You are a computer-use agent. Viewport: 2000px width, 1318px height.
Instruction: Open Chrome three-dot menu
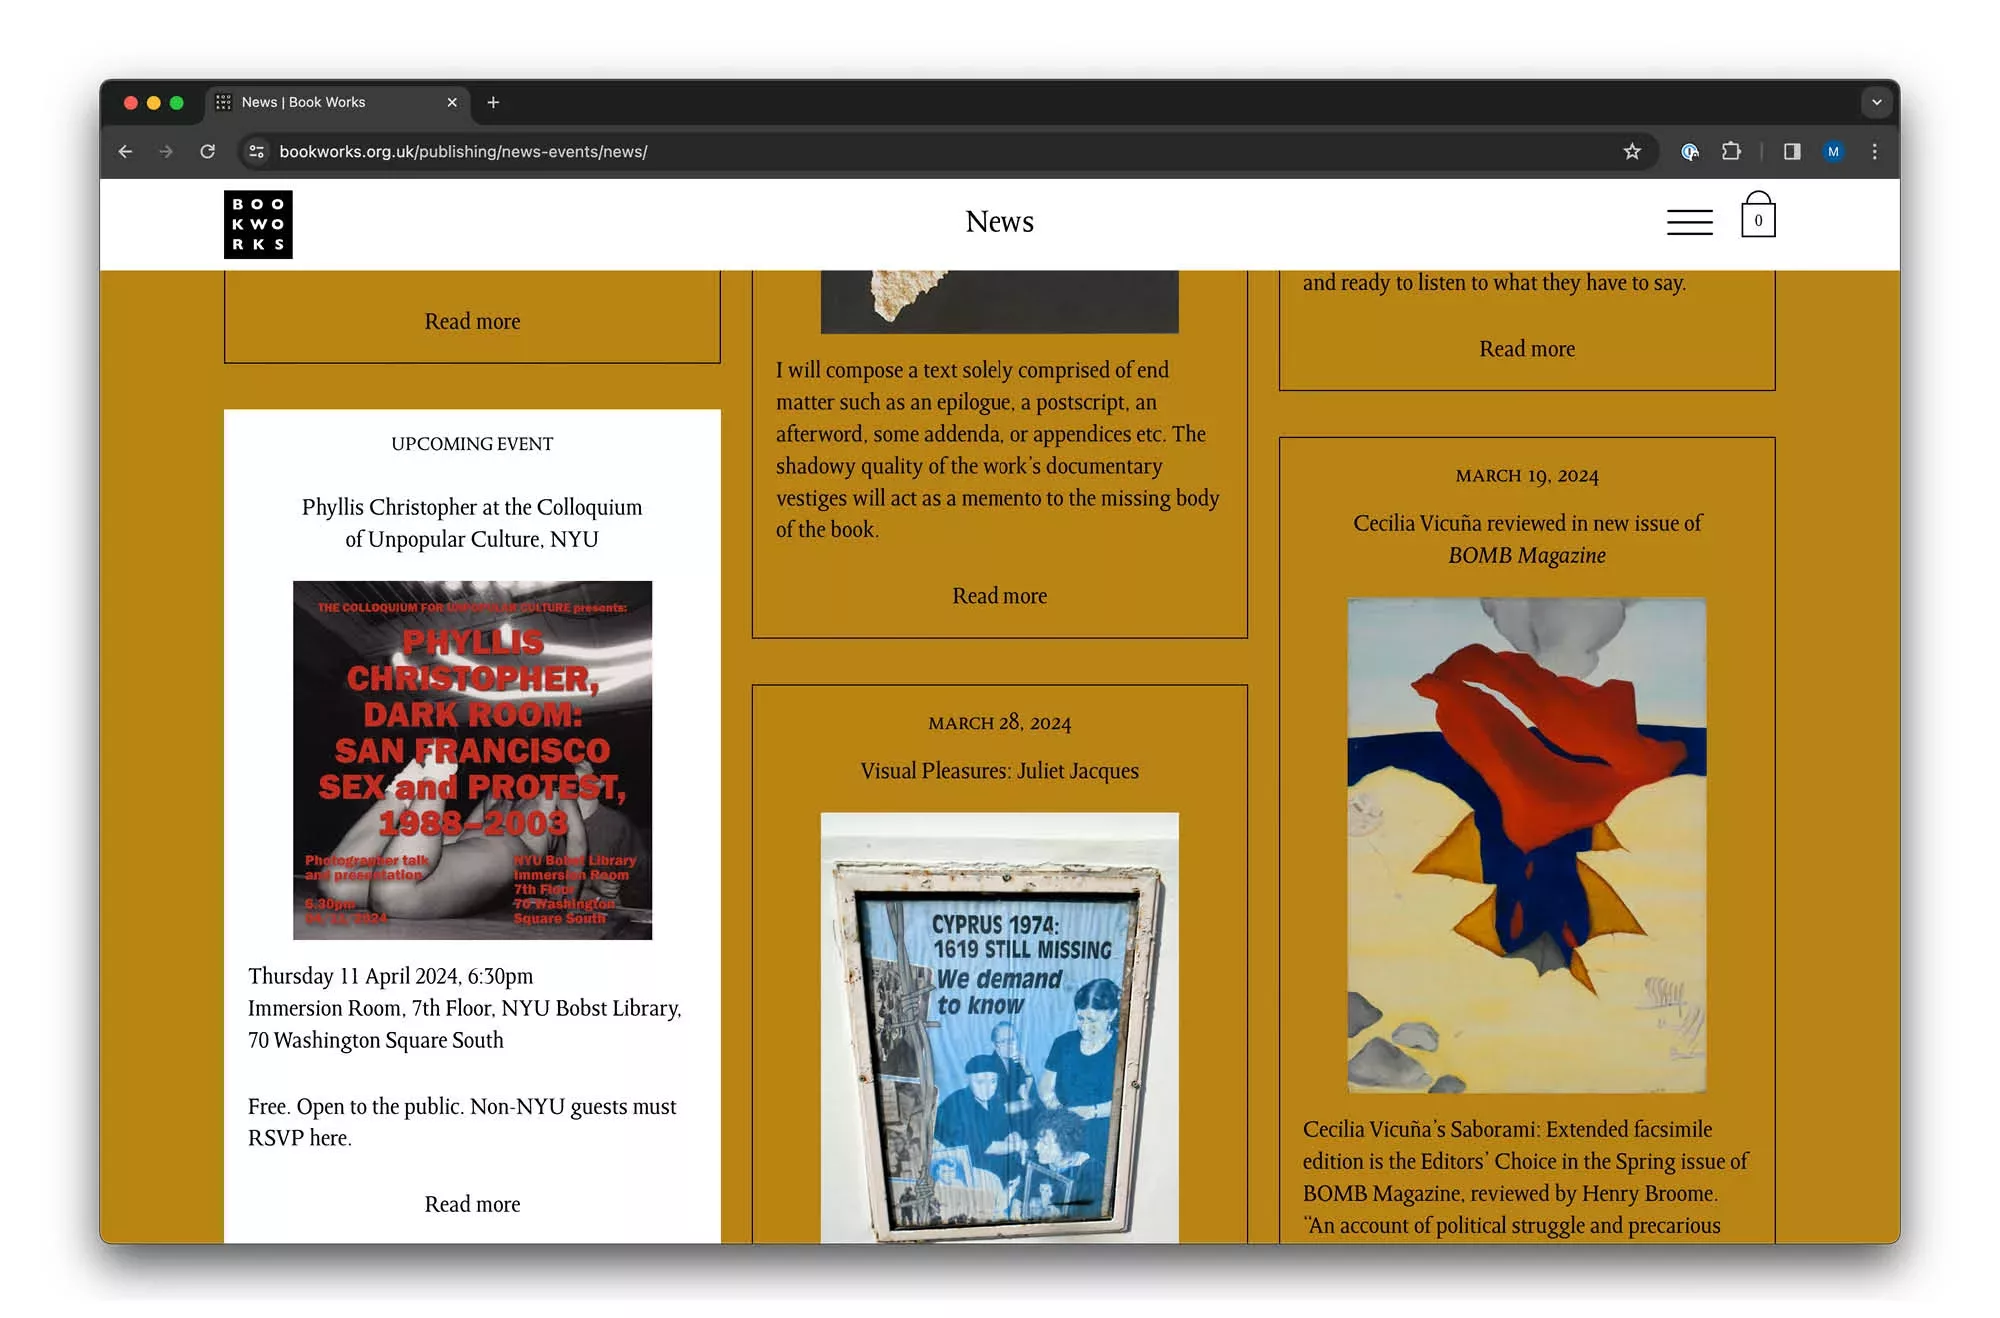[1874, 151]
